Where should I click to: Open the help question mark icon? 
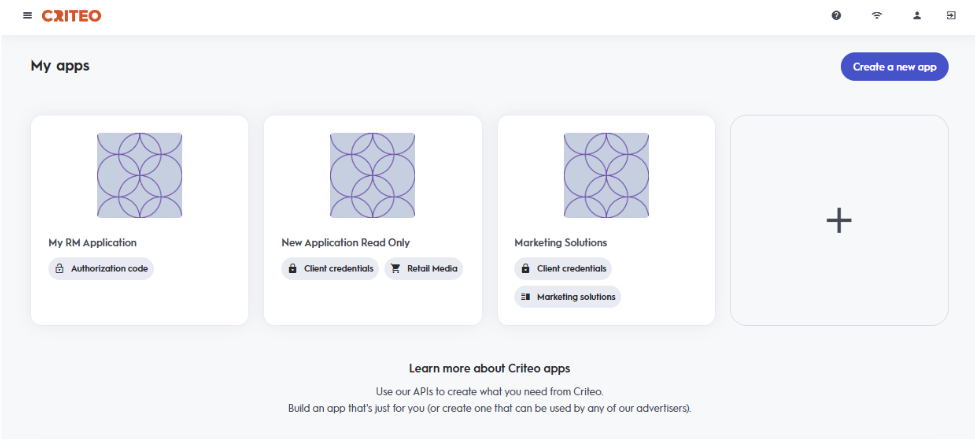pyautogui.click(x=836, y=16)
